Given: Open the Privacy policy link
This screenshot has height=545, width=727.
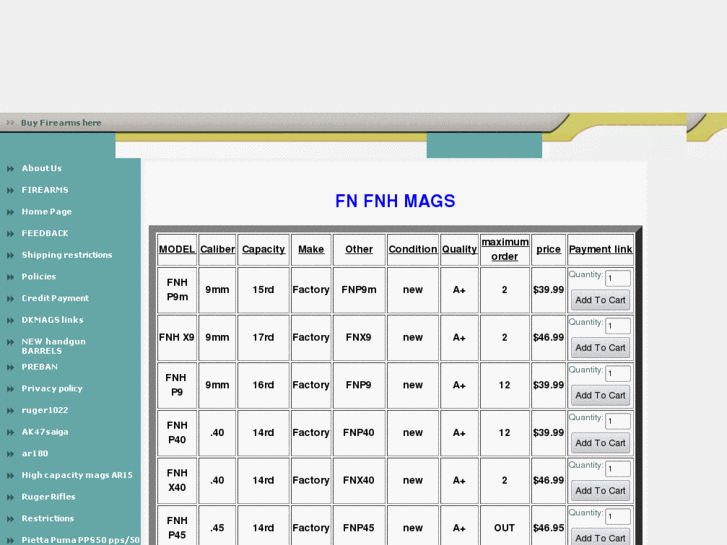Looking at the screenshot, I should pyautogui.click(x=52, y=389).
